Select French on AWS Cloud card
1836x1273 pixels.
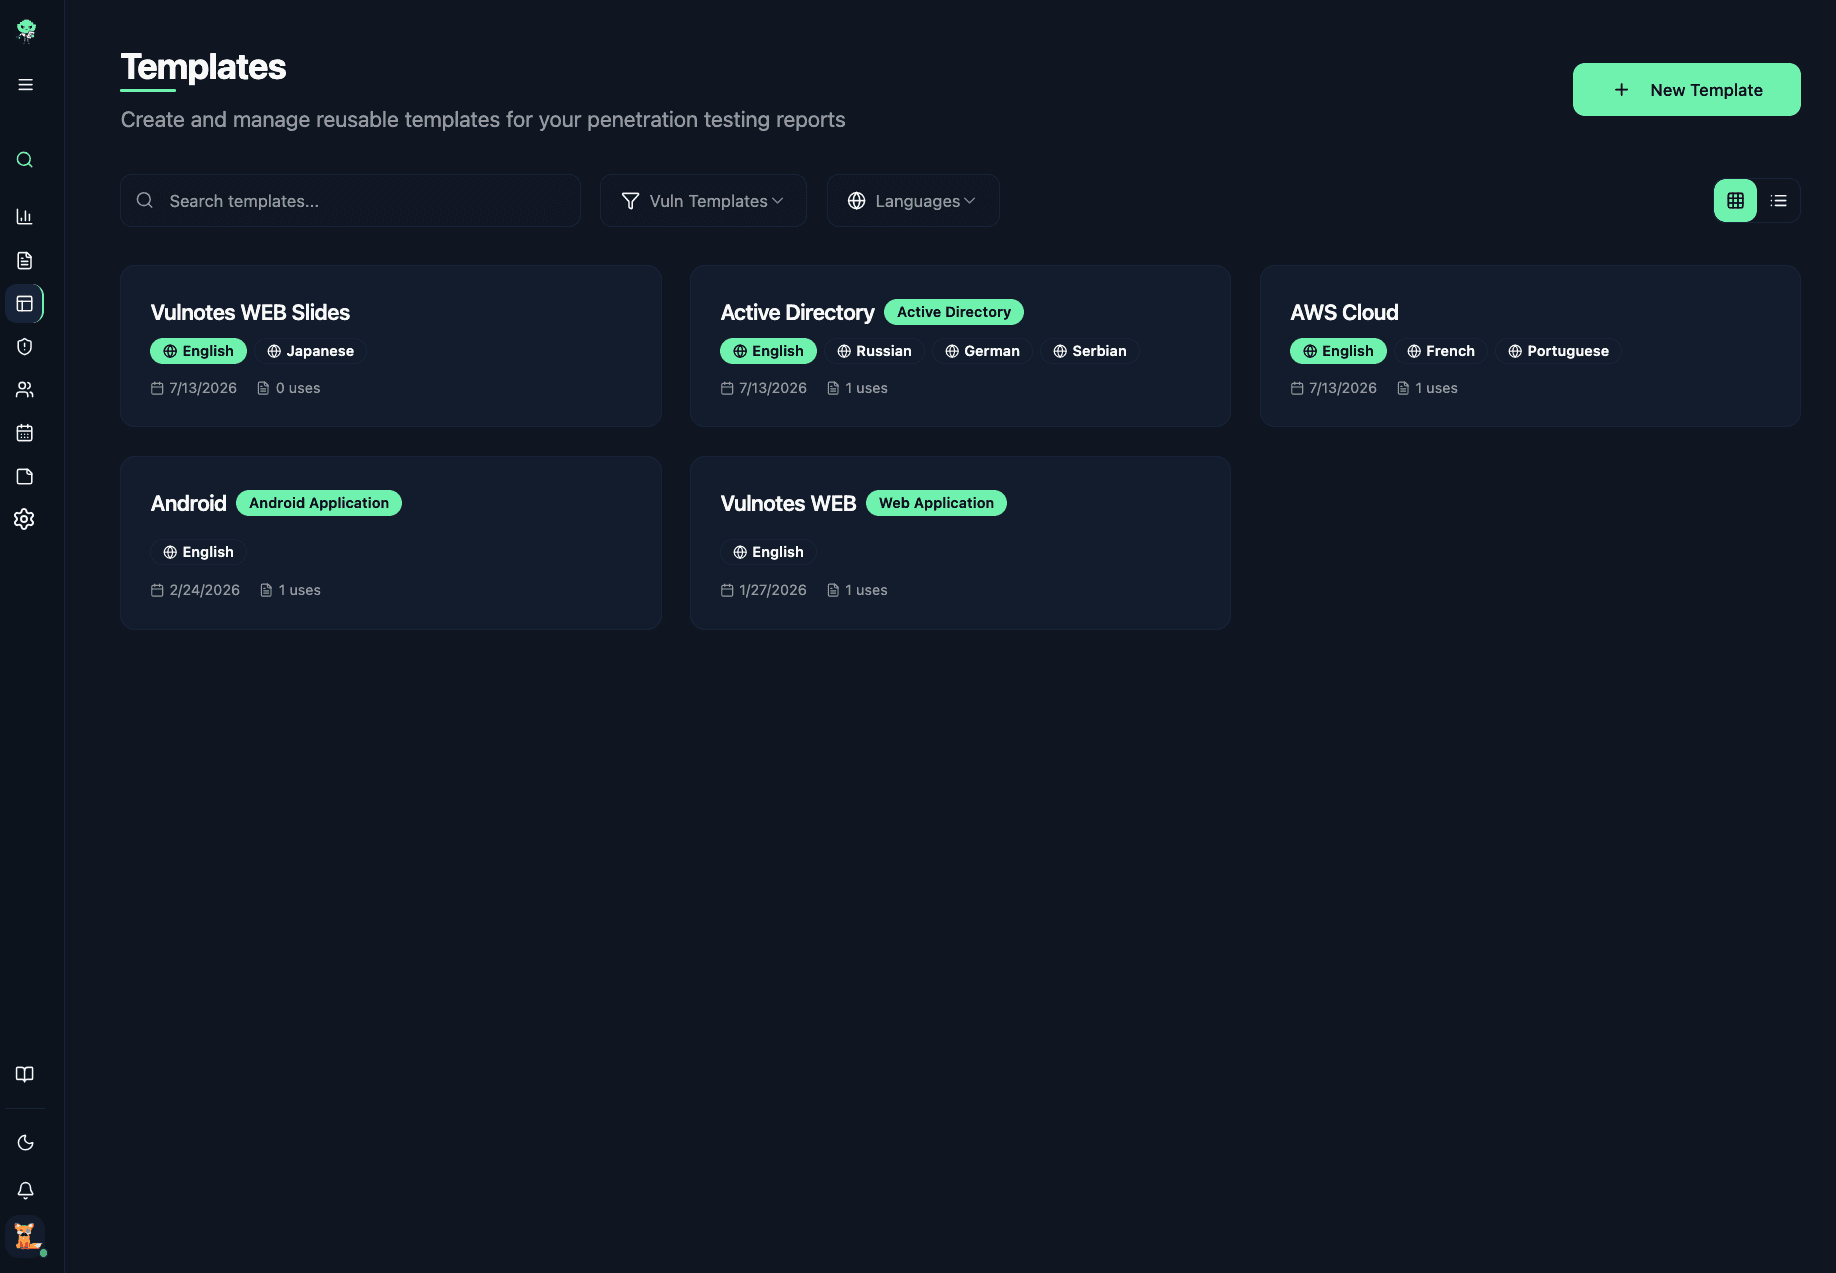coord(1441,351)
